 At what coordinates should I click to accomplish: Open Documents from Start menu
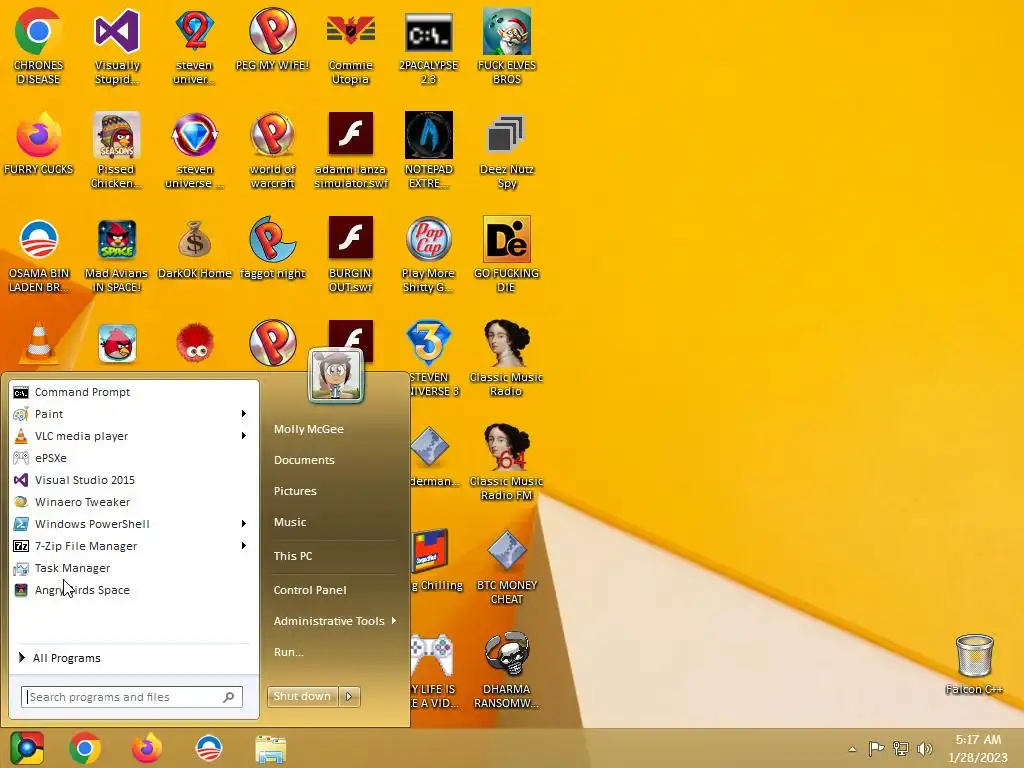[304, 460]
